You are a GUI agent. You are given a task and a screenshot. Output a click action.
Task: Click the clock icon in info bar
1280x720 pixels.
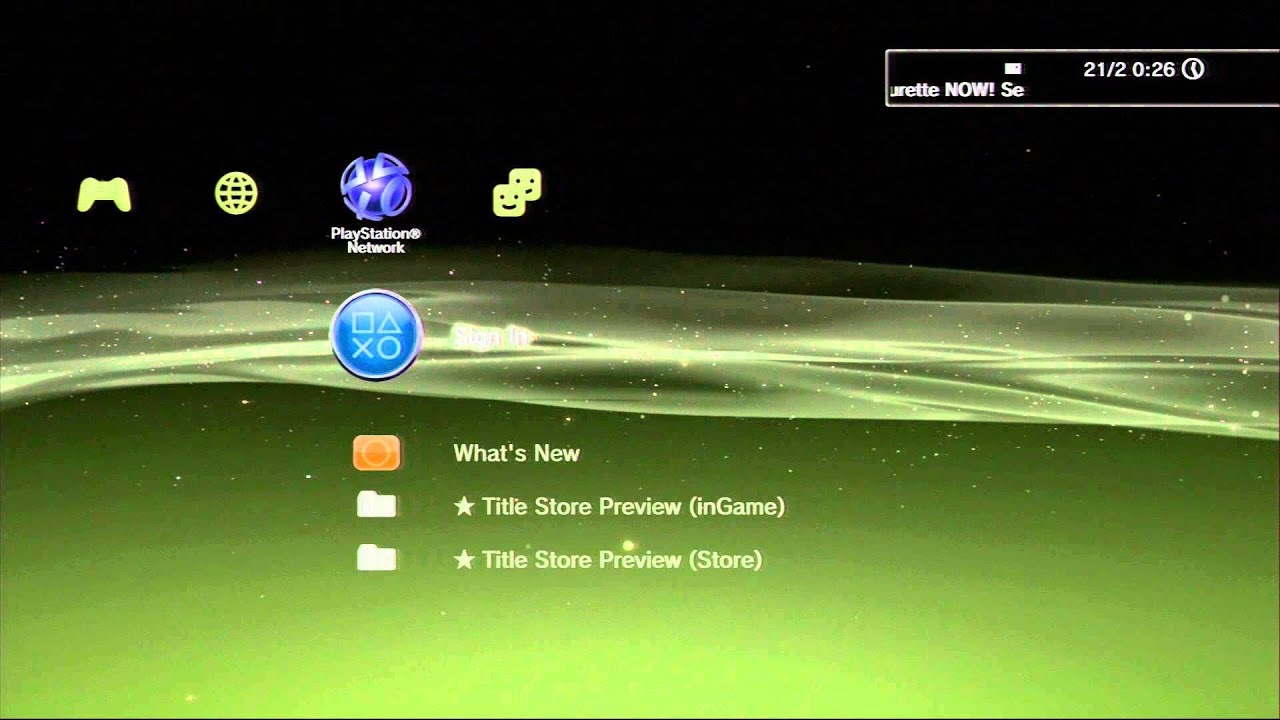coord(1193,69)
